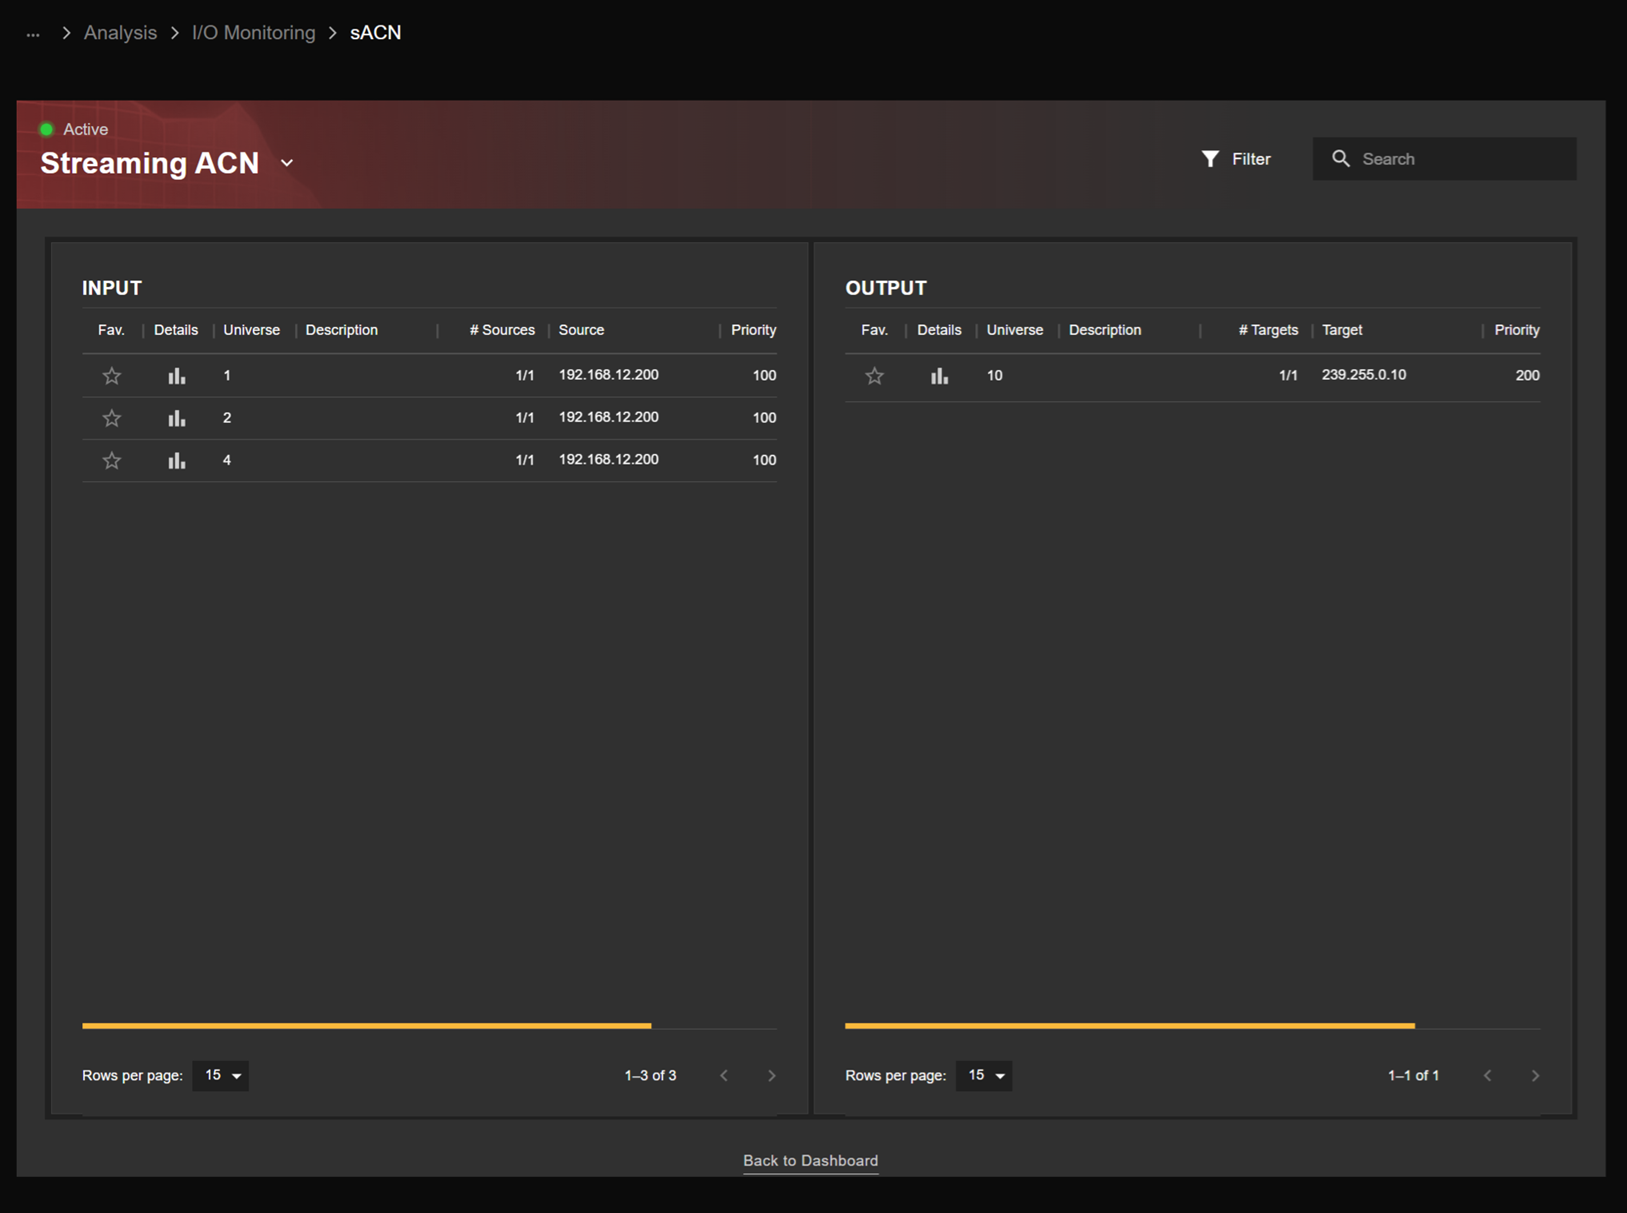The image size is (1627, 1213).
Task: Click OUTPUT Details column header
Action: 939,330
